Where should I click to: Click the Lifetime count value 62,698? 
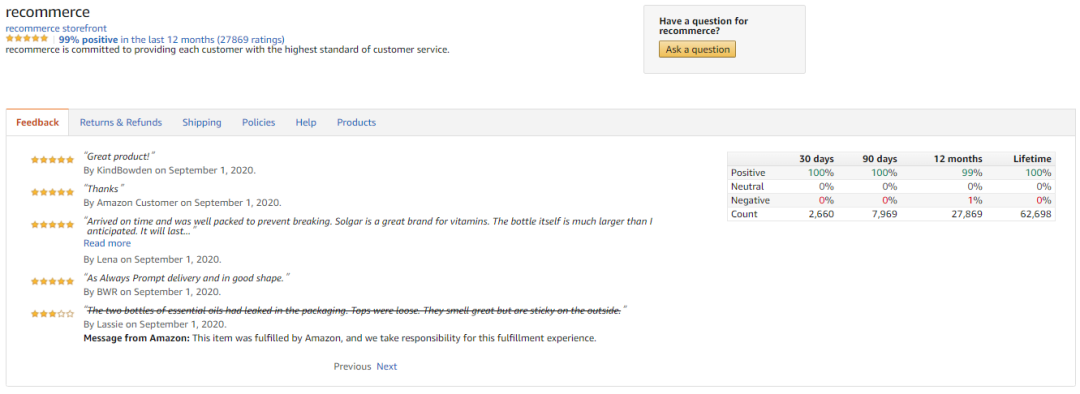[x=1034, y=214]
